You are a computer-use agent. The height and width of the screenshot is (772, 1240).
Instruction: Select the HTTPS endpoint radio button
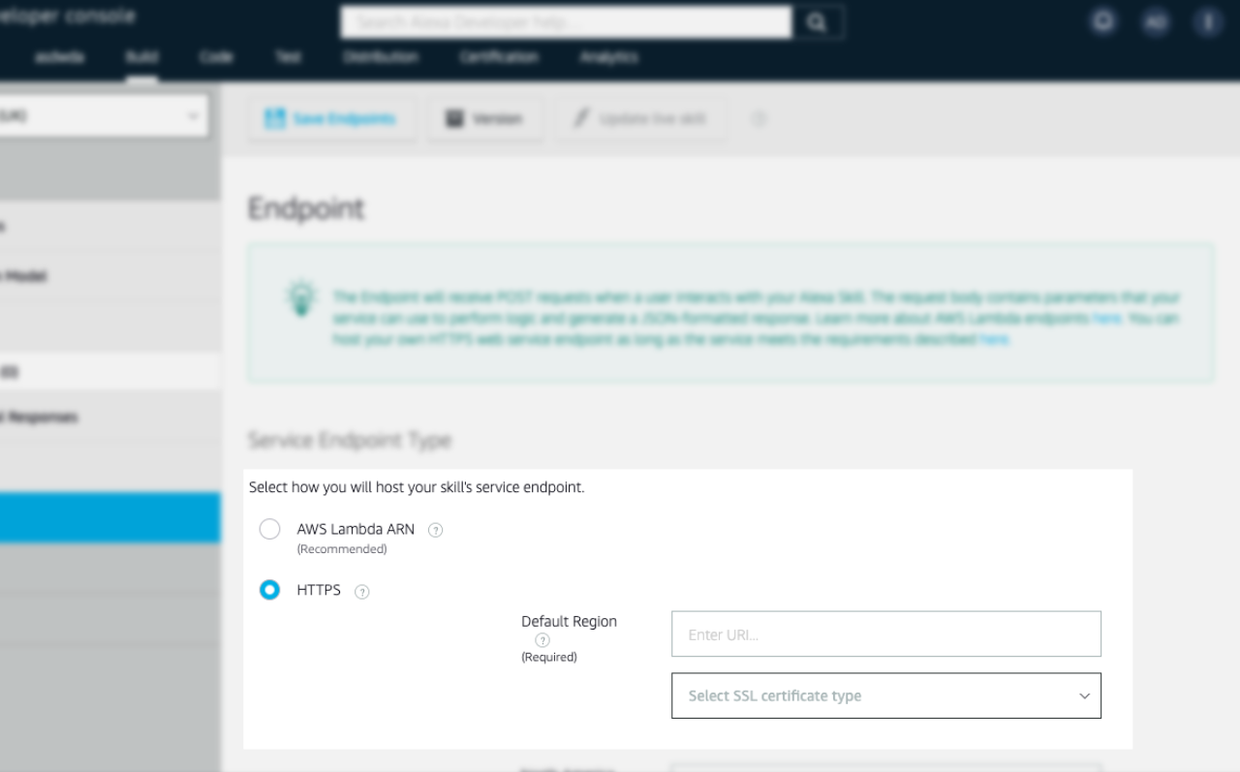pyautogui.click(x=270, y=590)
